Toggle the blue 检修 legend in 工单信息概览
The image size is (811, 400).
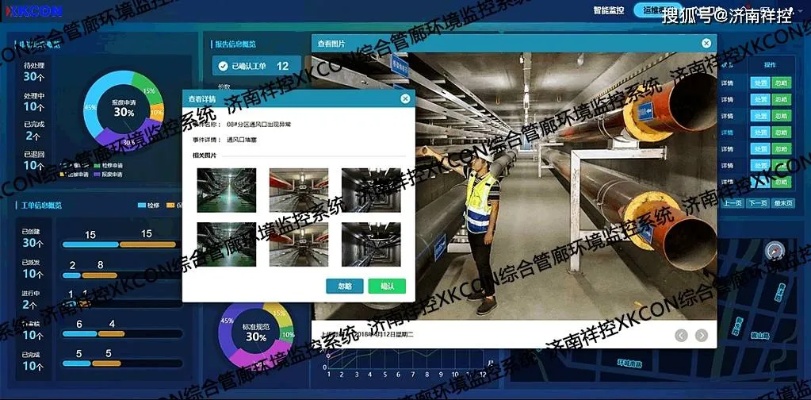click(x=149, y=205)
